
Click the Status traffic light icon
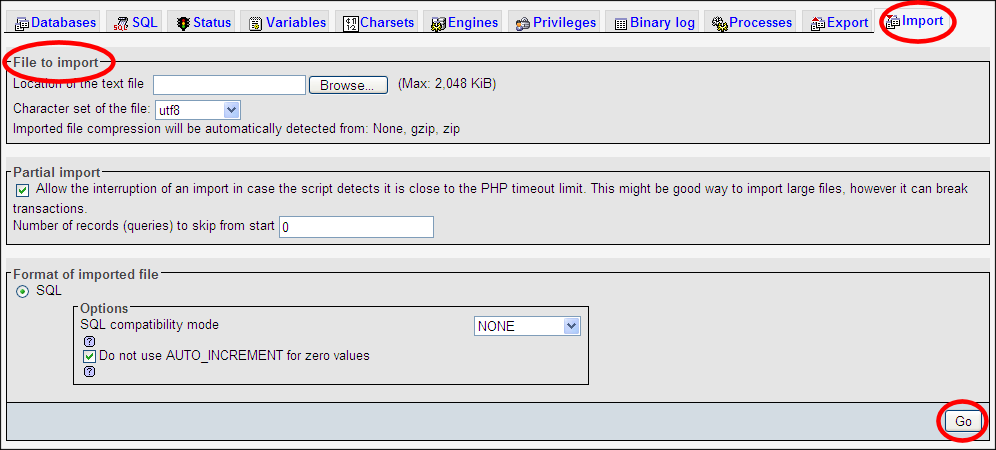coord(184,24)
